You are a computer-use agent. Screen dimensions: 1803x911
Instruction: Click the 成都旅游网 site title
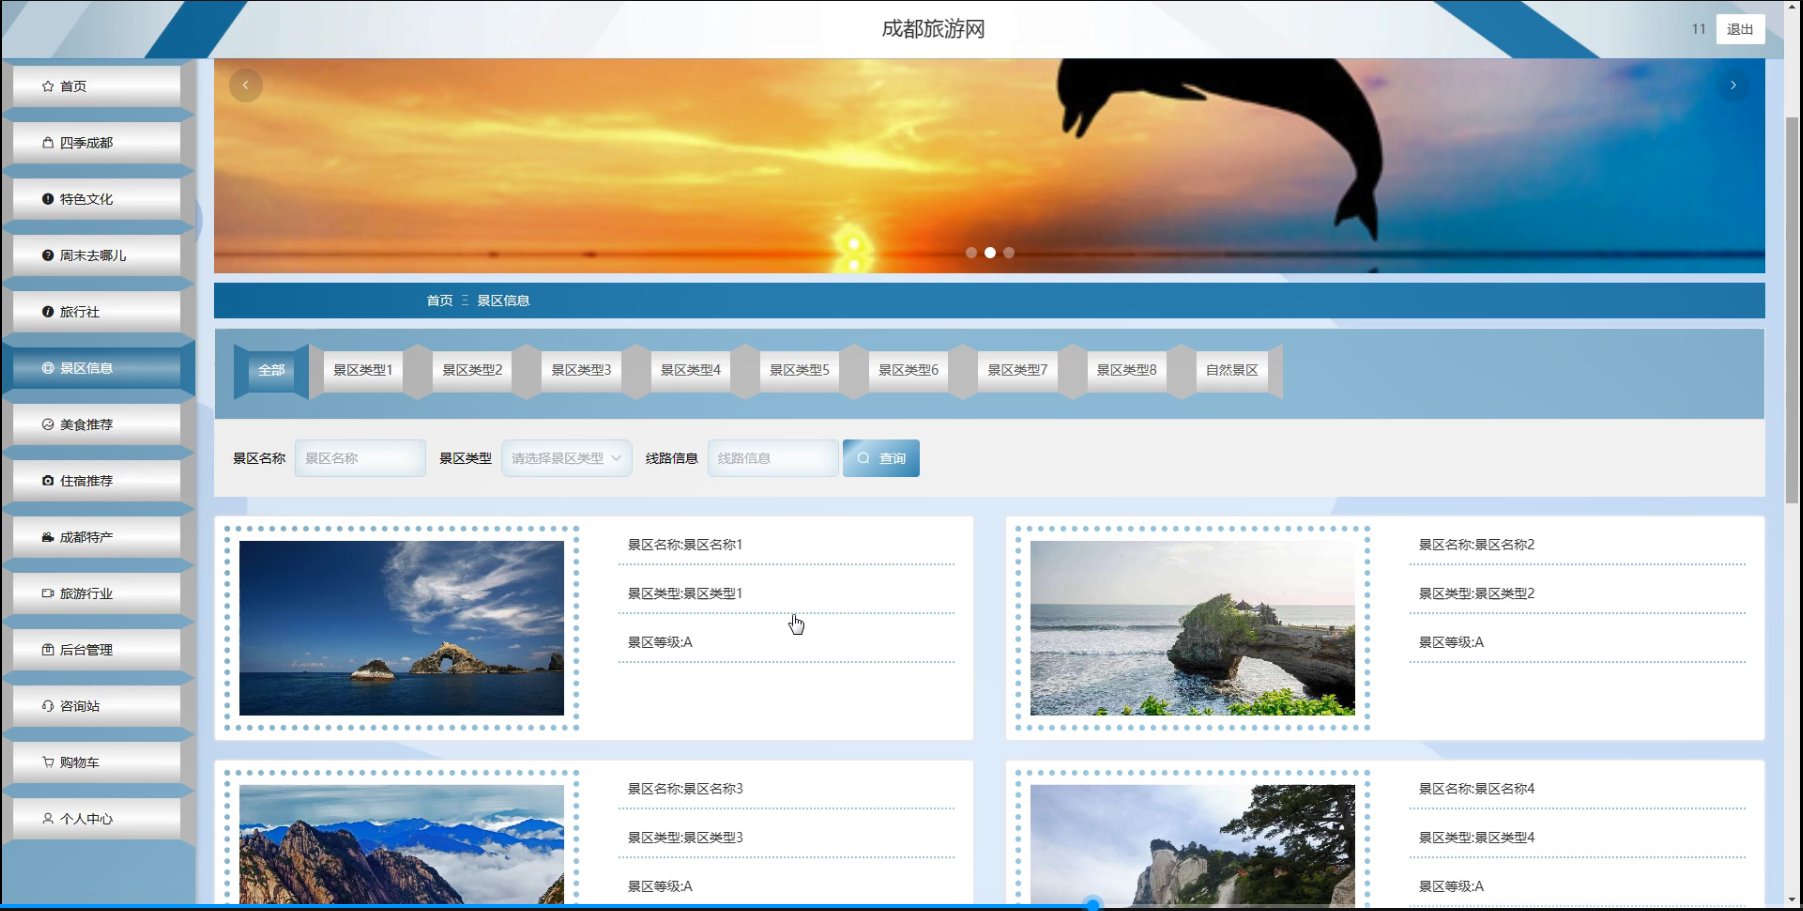pyautogui.click(x=933, y=29)
